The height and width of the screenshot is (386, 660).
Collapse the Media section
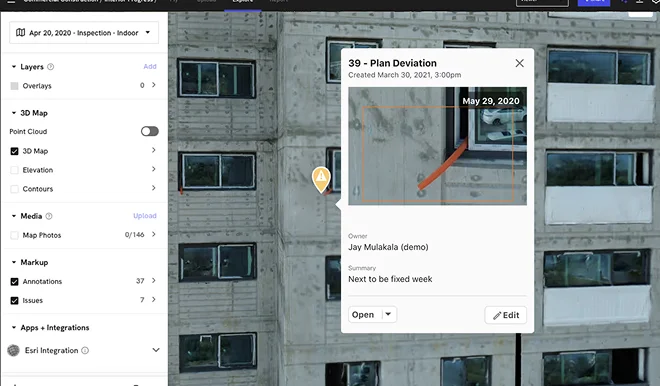[13, 216]
